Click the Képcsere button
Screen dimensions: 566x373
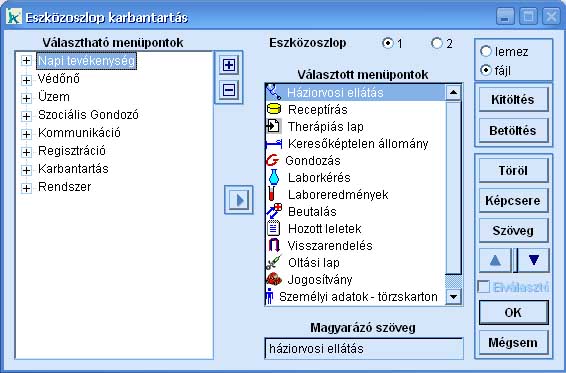point(513,200)
